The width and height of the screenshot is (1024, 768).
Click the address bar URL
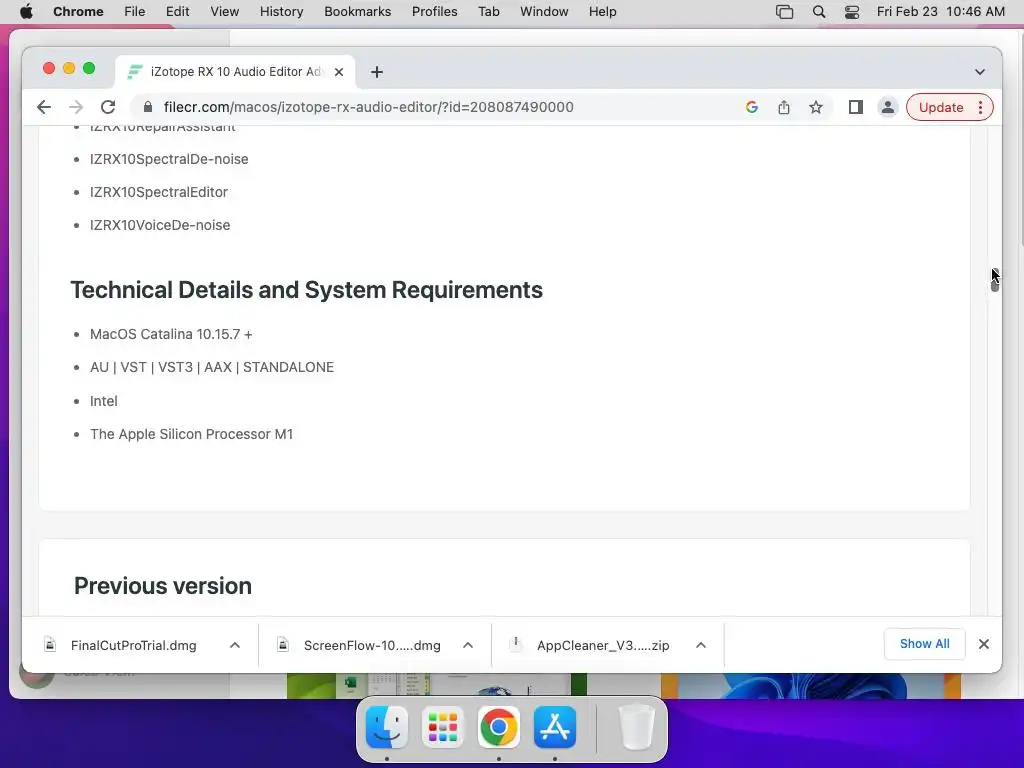(x=368, y=107)
